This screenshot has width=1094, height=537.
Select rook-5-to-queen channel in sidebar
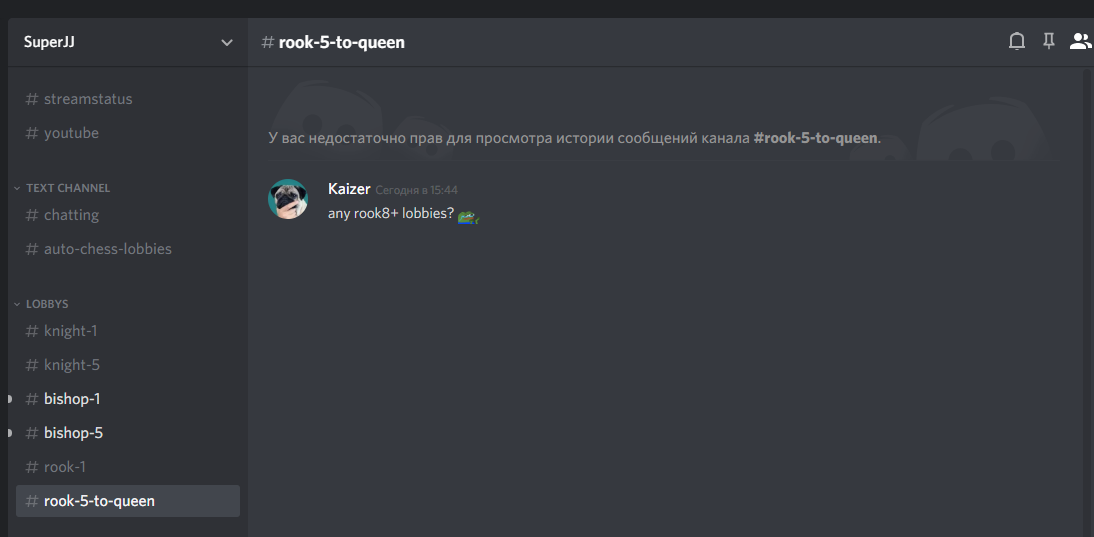(x=128, y=501)
